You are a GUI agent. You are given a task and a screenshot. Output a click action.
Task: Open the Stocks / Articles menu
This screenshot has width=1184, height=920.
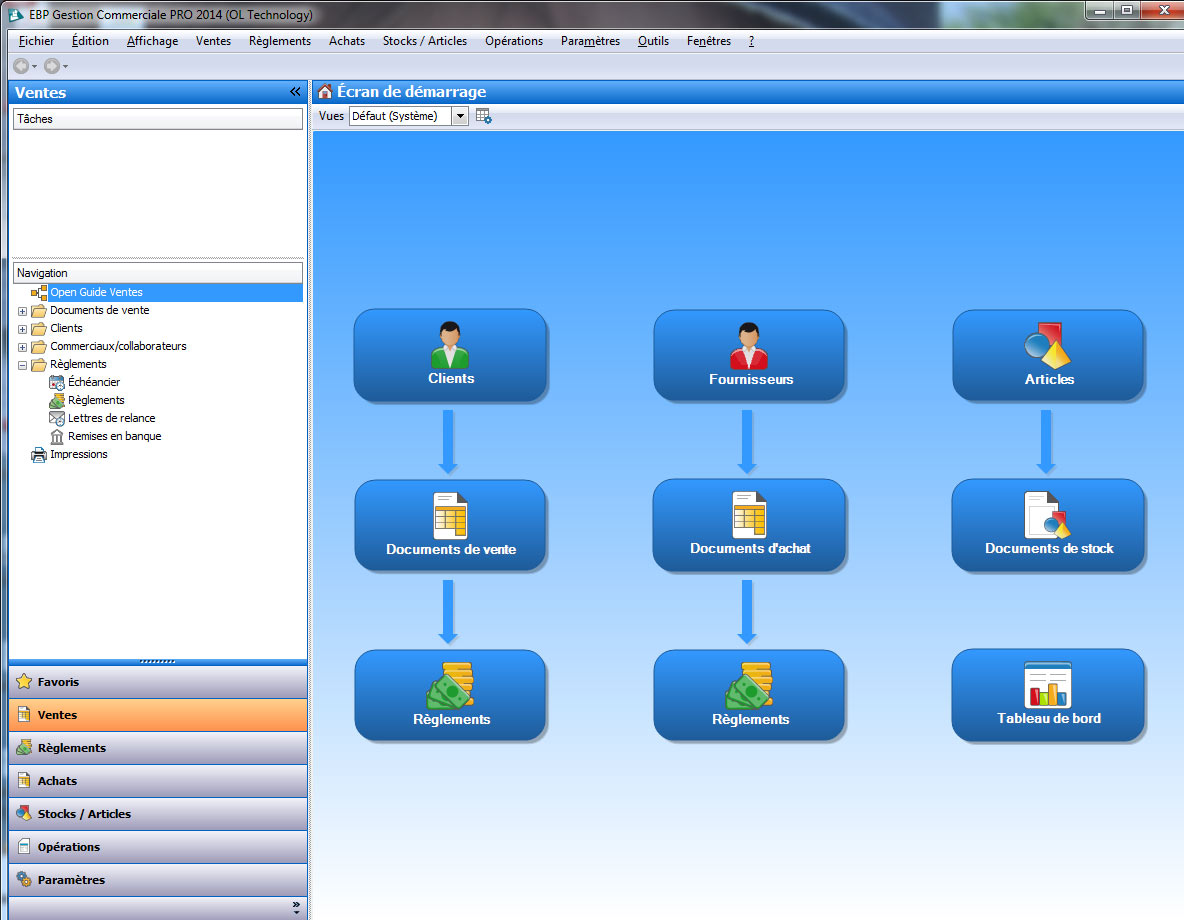click(425, 41)
